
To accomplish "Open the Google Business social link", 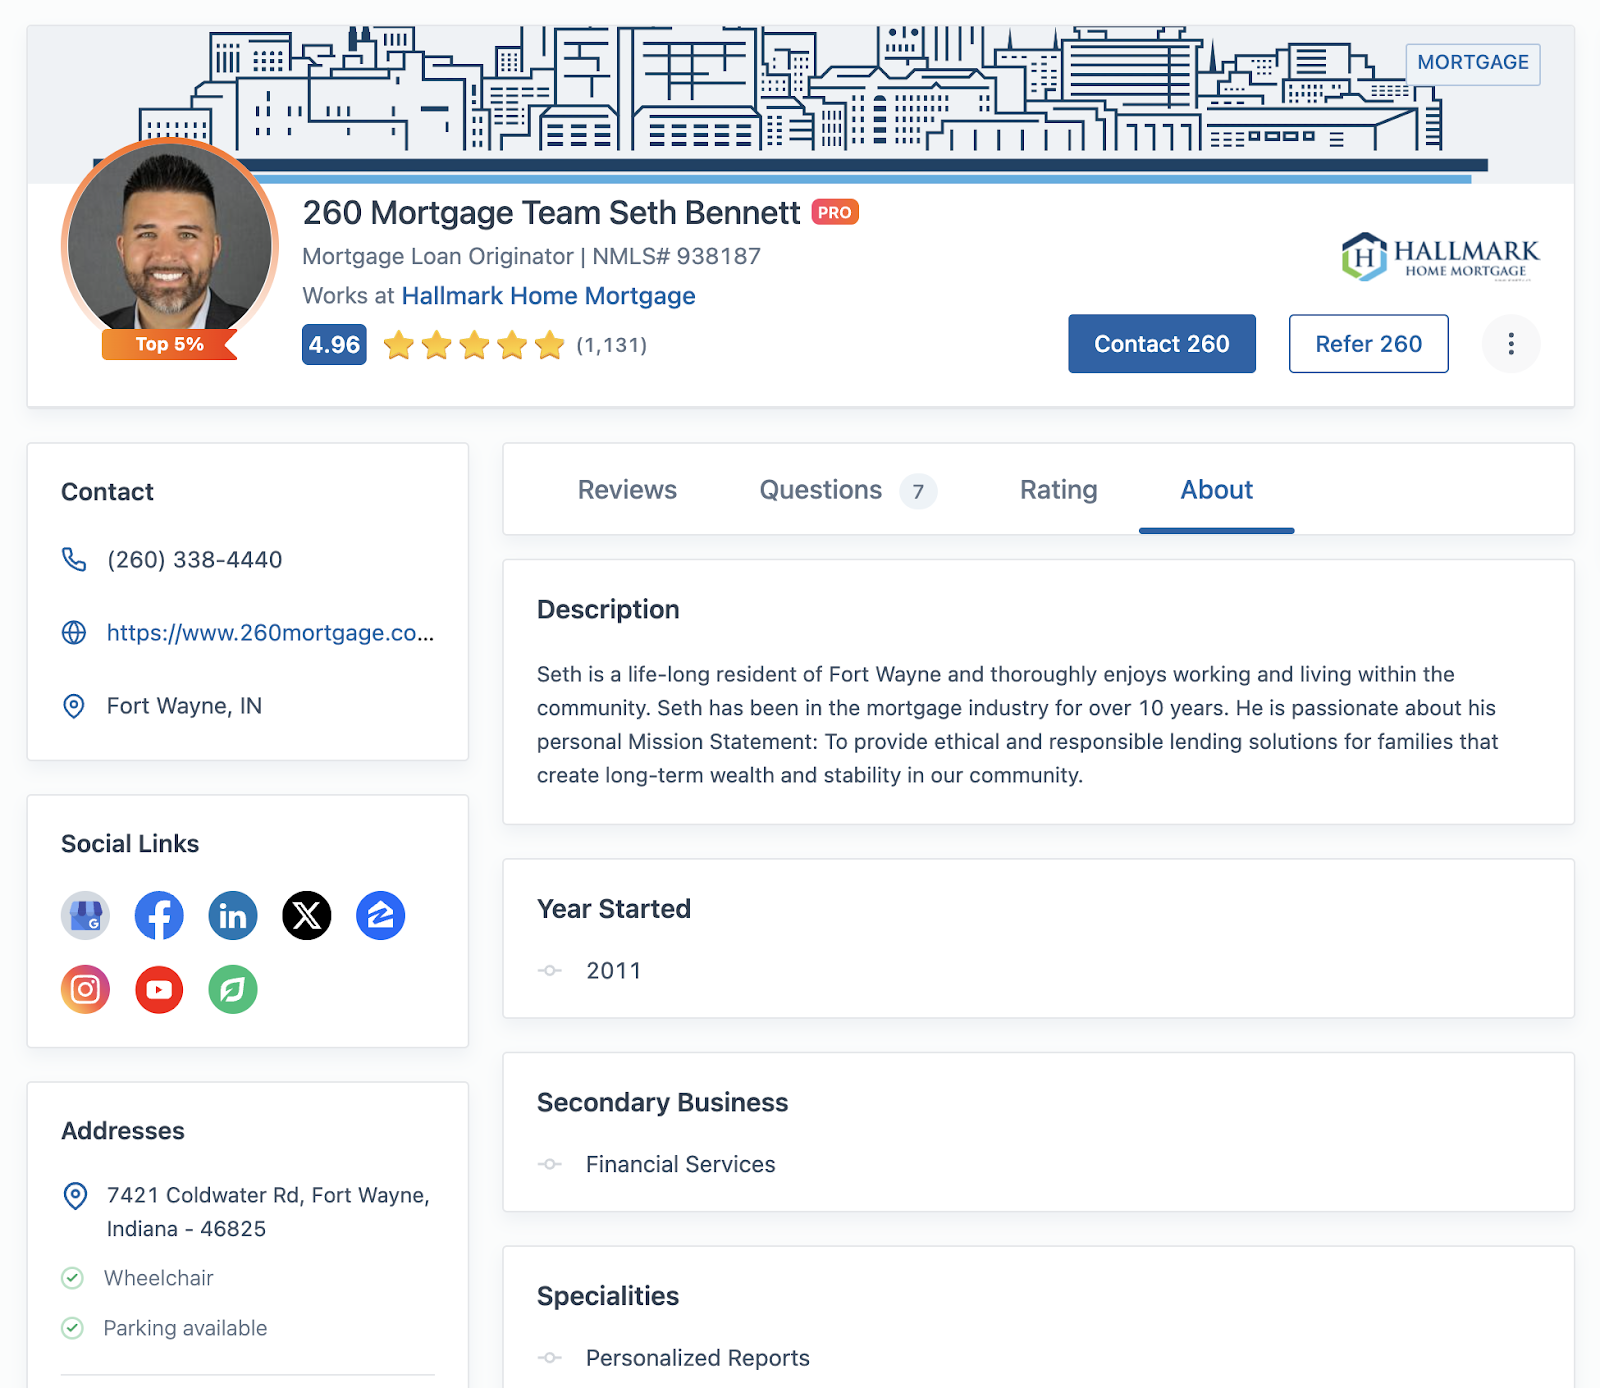I will click(x=86, y=915).
